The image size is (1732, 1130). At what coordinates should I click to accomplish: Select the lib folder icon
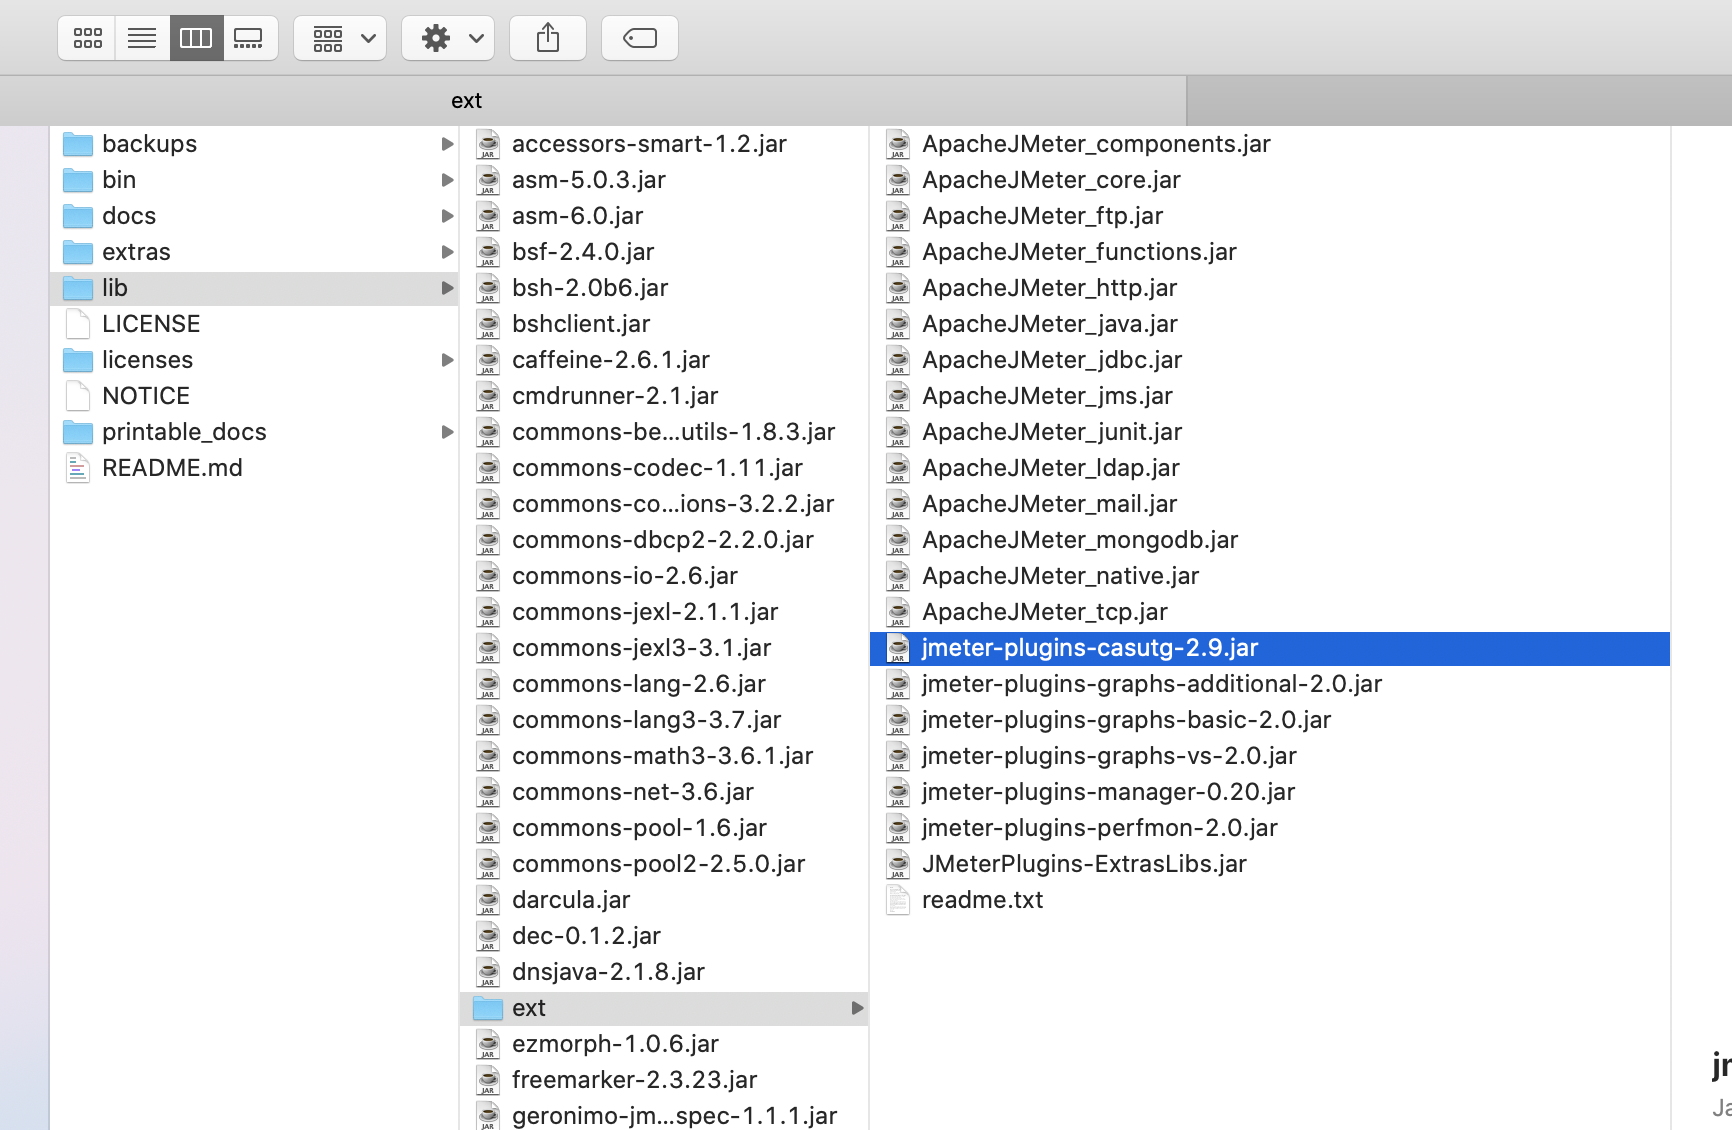click(78, 288)
